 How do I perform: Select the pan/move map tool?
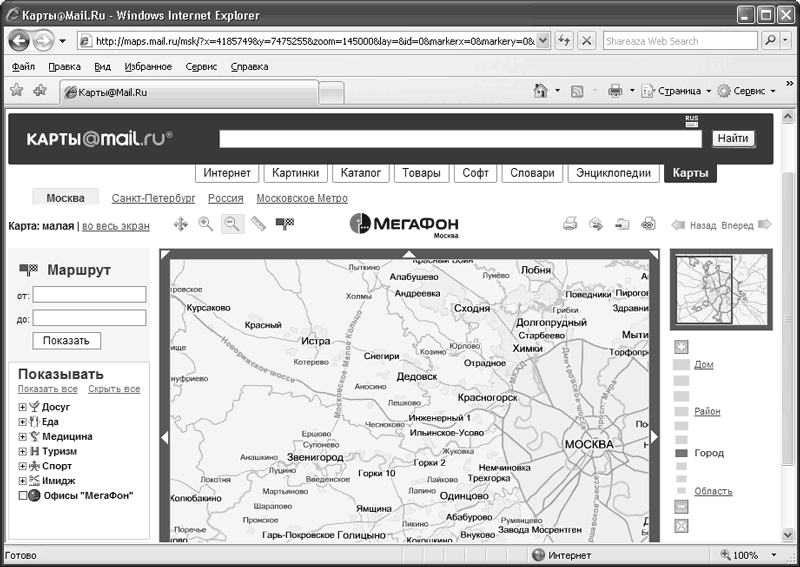click(x=181, y=224)
